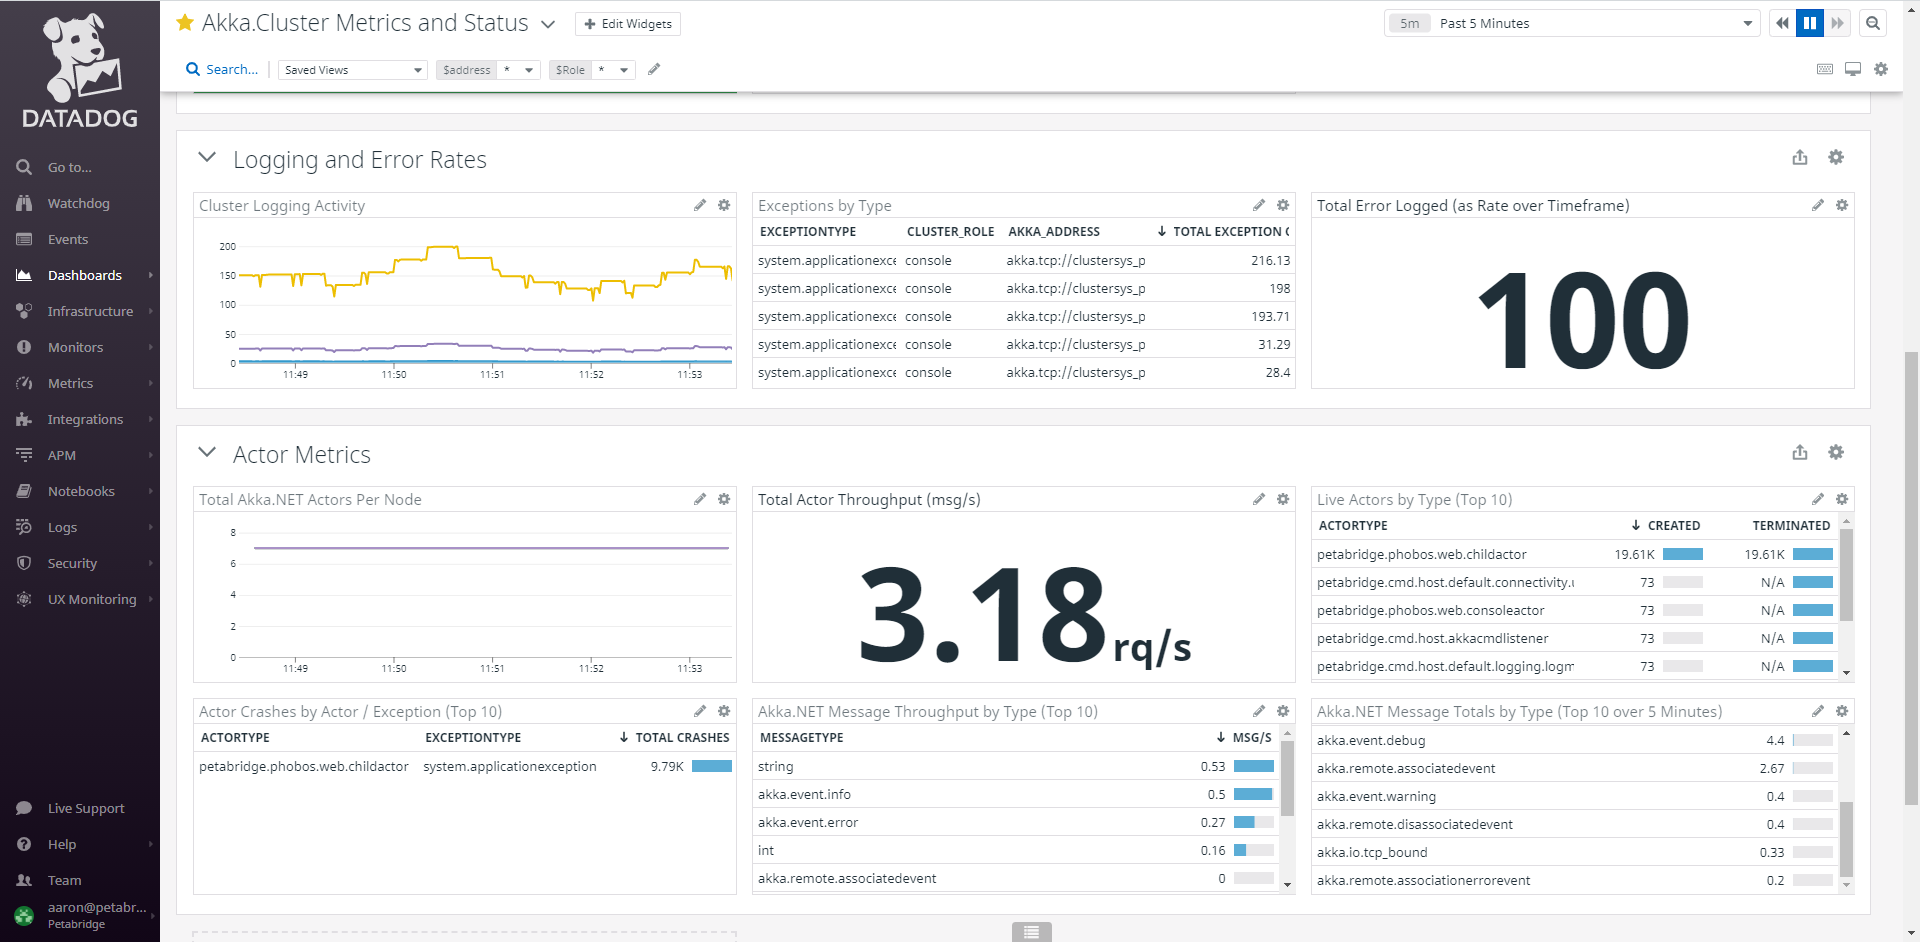Open the dashboard title dropdown chevron
This screenshot has height=942, width=1920.
tap(548, 24)
